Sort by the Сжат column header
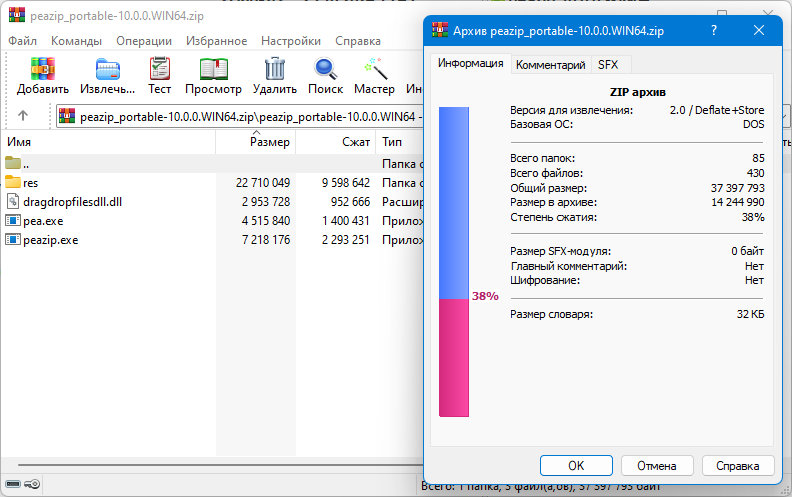The width and height of the screenshot is (792, 497). tap(335, 142)
